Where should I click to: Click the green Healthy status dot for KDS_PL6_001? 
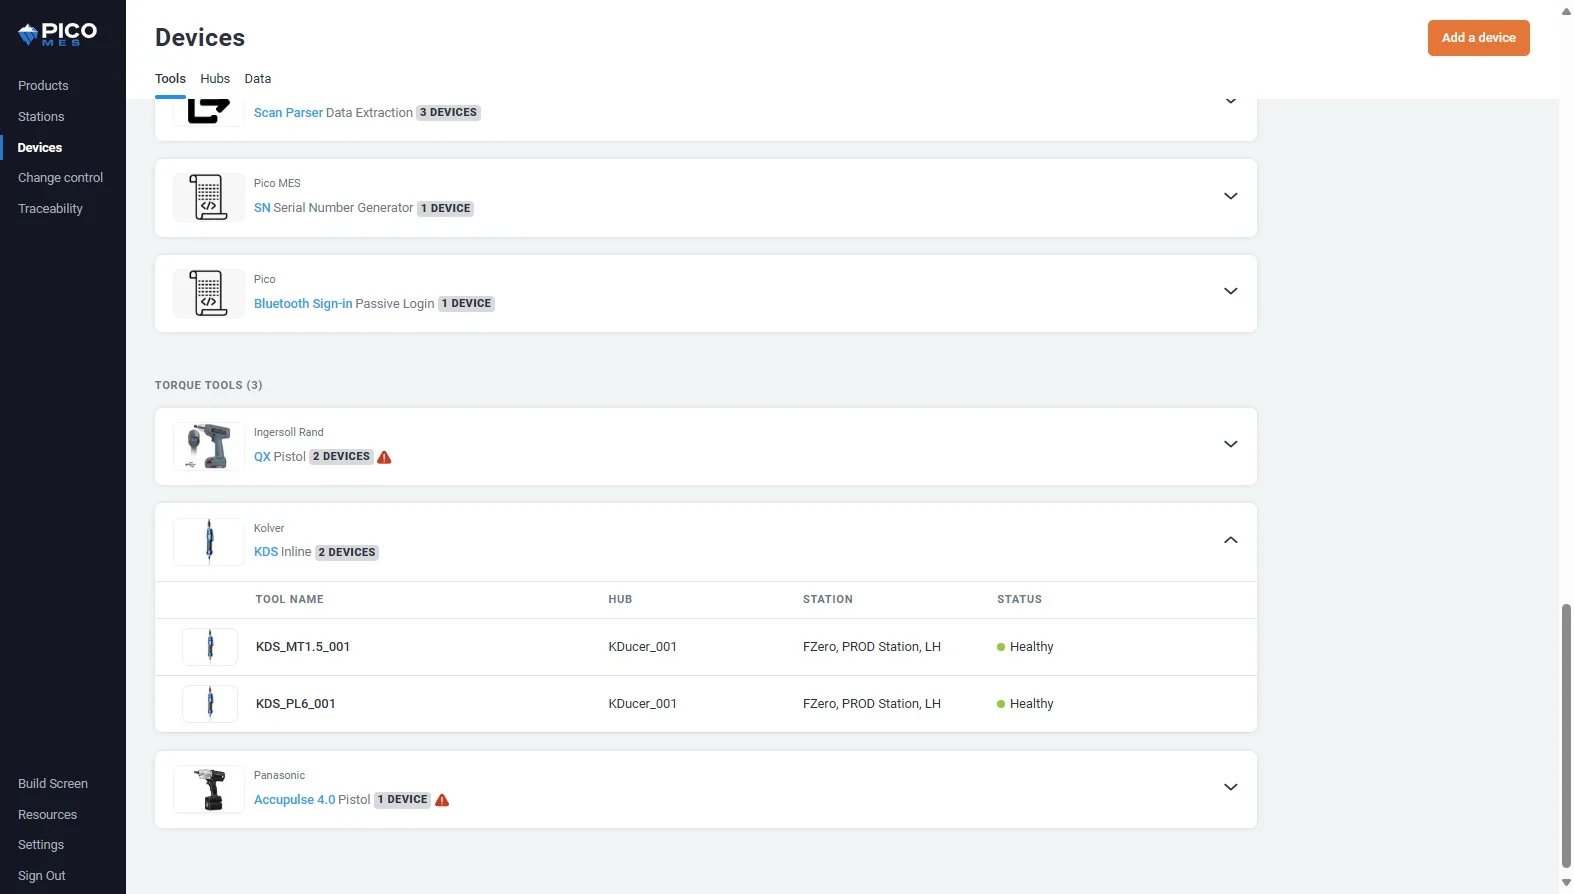click(x=1001, y=704)
